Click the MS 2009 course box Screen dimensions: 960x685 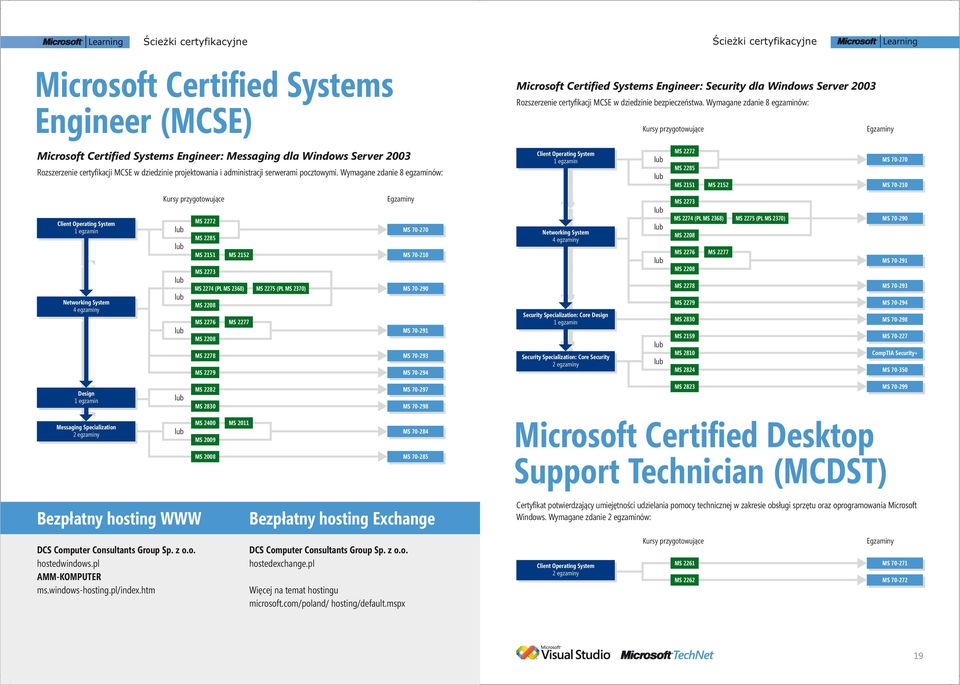(205, 440)
